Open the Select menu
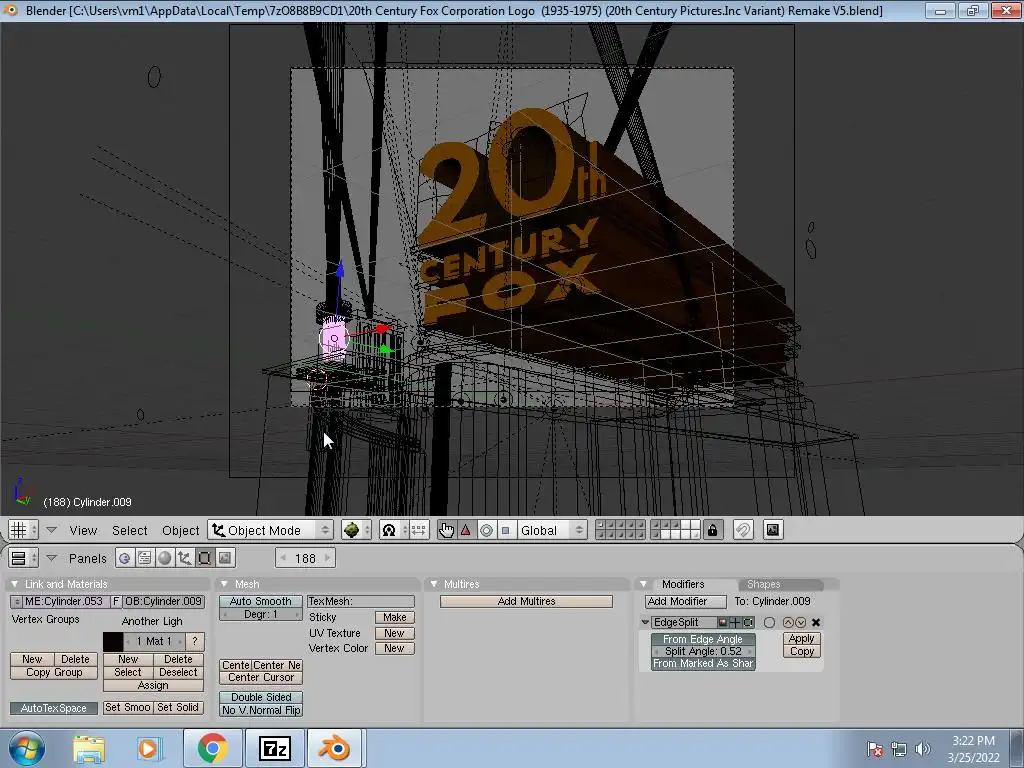The image size is (1024, 768). (129, 530)
